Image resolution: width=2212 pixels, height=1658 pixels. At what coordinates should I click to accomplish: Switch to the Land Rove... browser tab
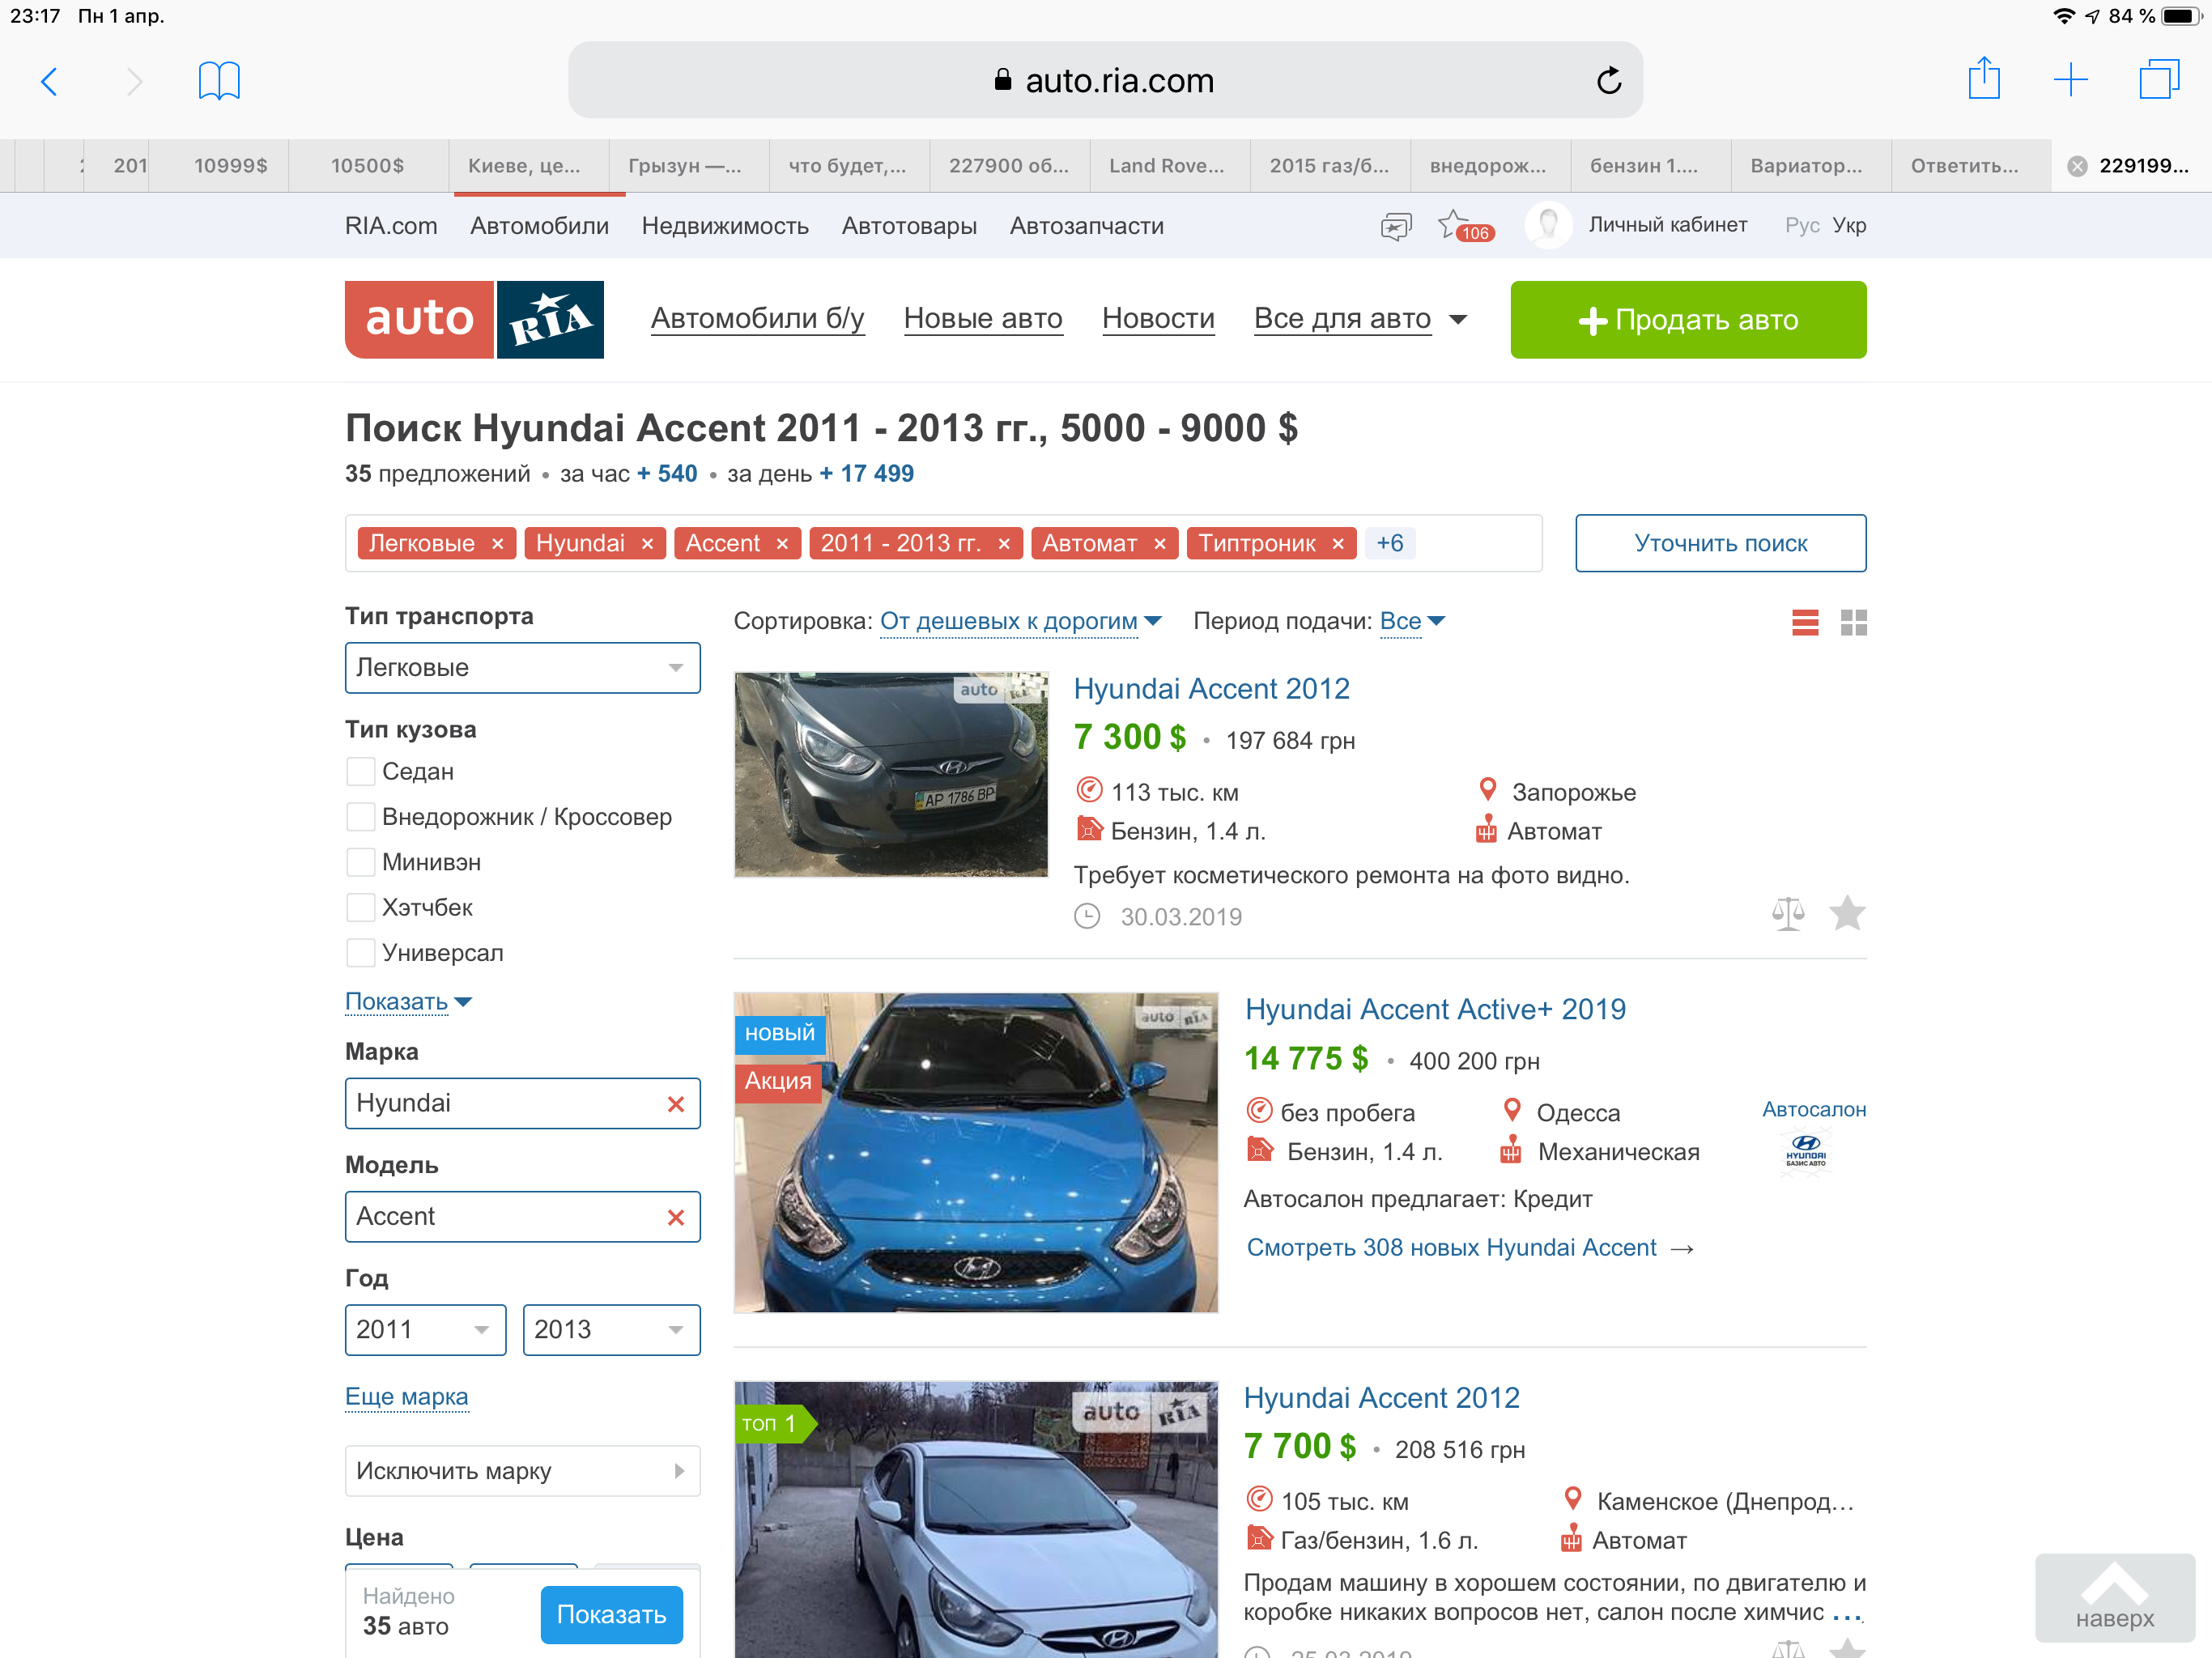[x=1166, y=166]
